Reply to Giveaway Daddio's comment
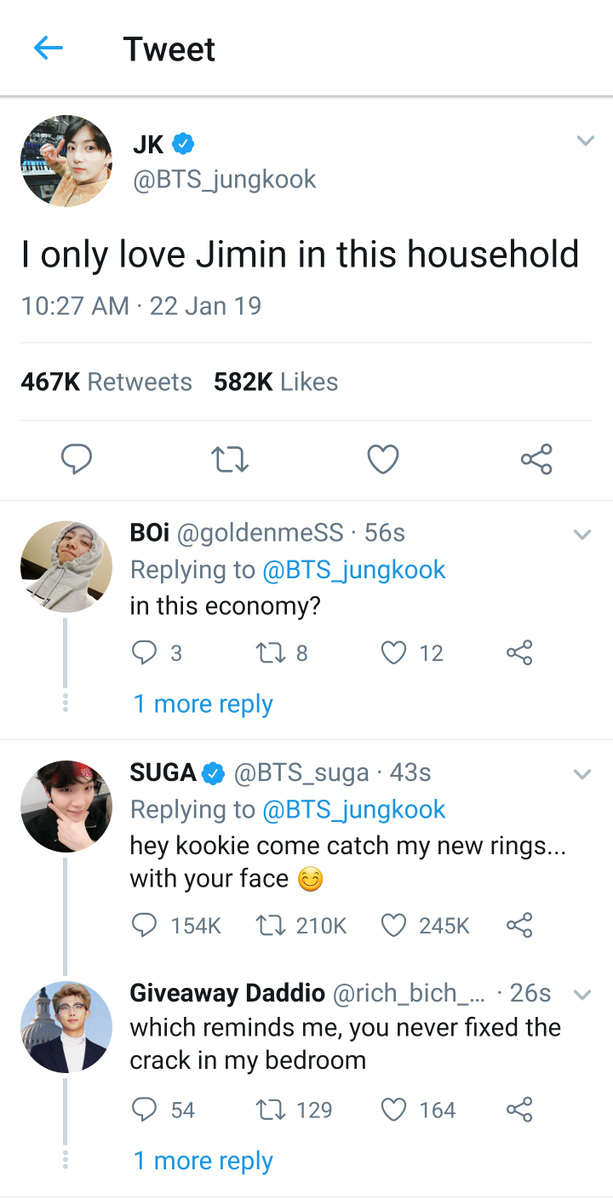This screenshot has height=1200, width=613. [145, 1109]
